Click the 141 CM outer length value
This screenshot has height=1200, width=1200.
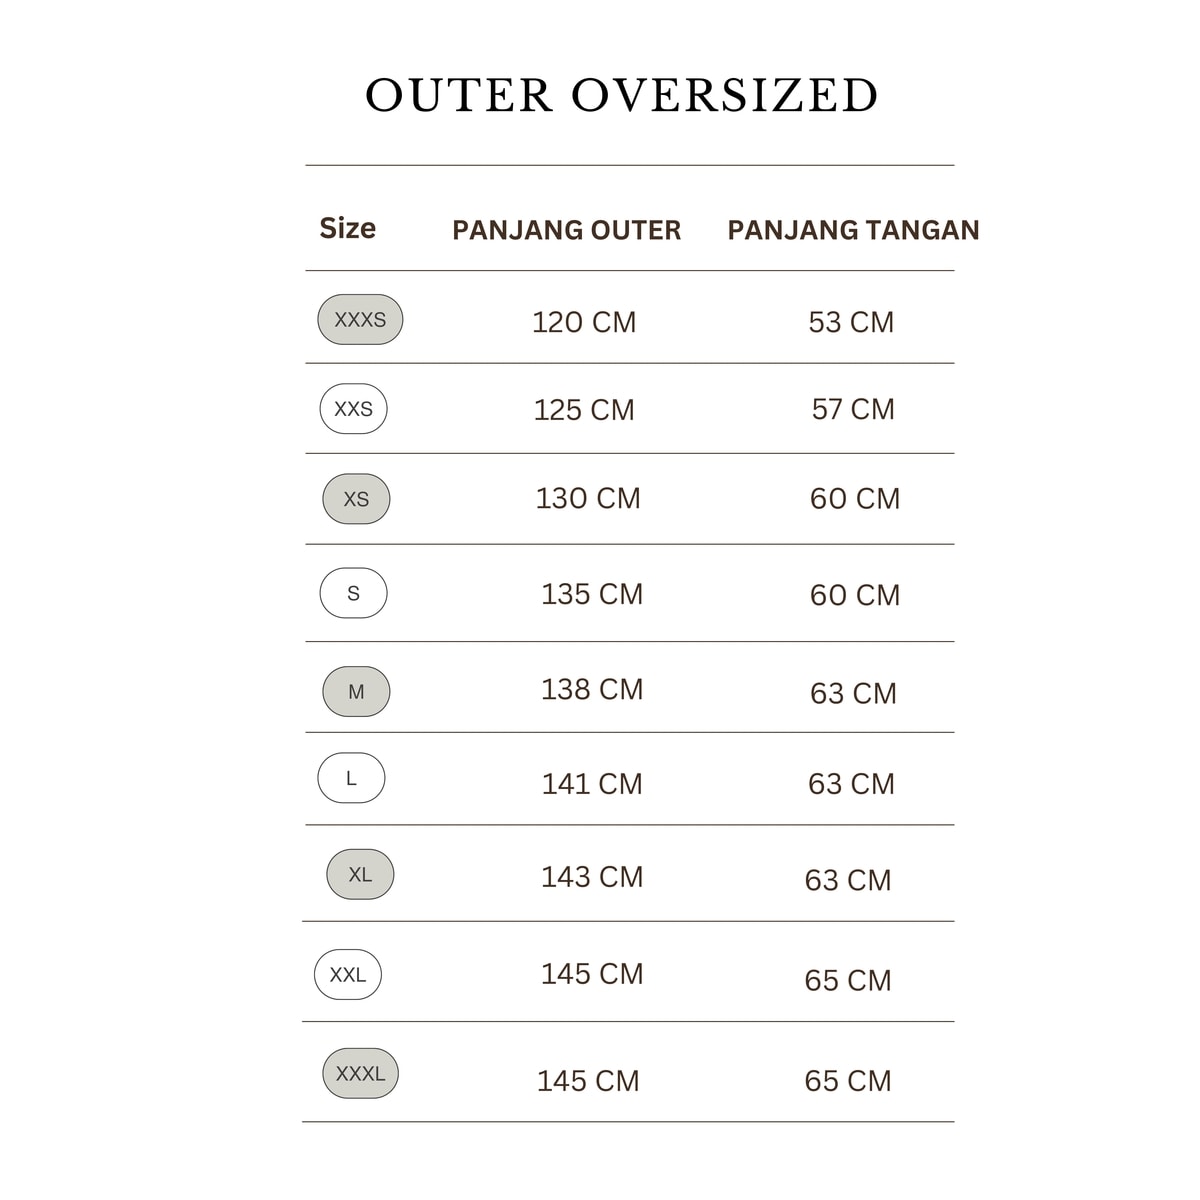coord(592,784)
